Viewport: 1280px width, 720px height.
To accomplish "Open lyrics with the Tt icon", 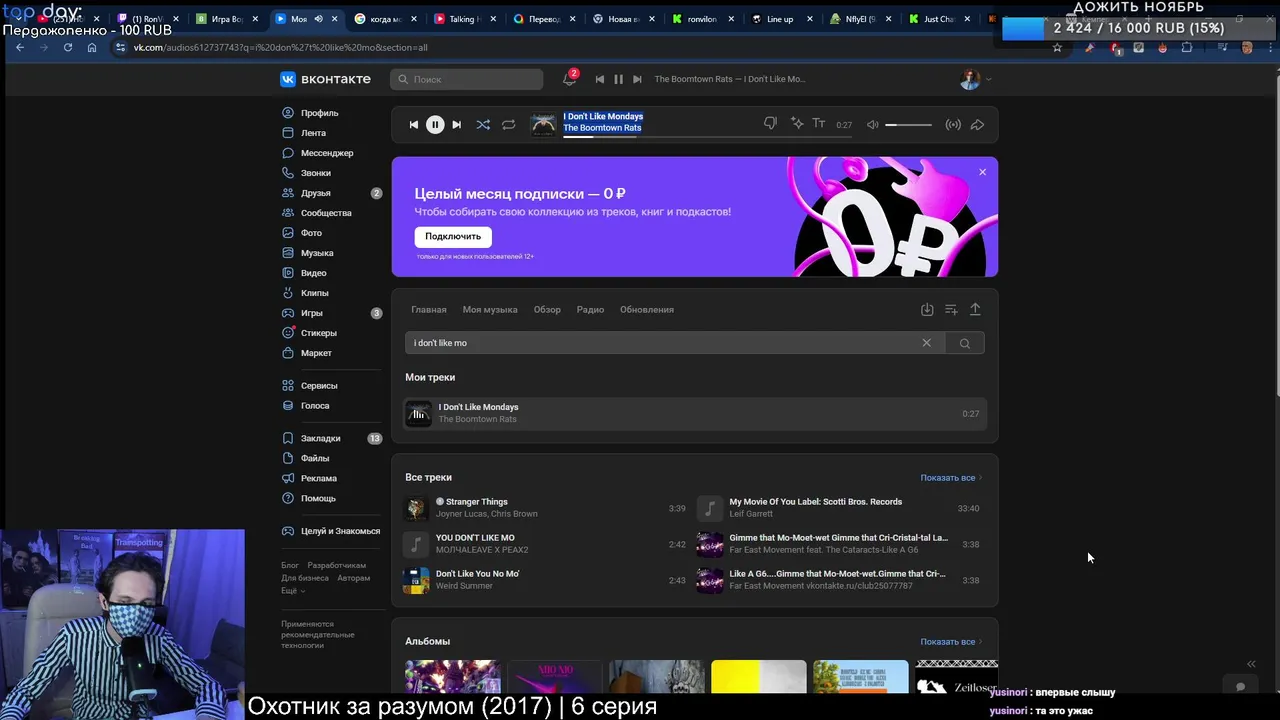I will pyautogui.click(x=818, y=123).
